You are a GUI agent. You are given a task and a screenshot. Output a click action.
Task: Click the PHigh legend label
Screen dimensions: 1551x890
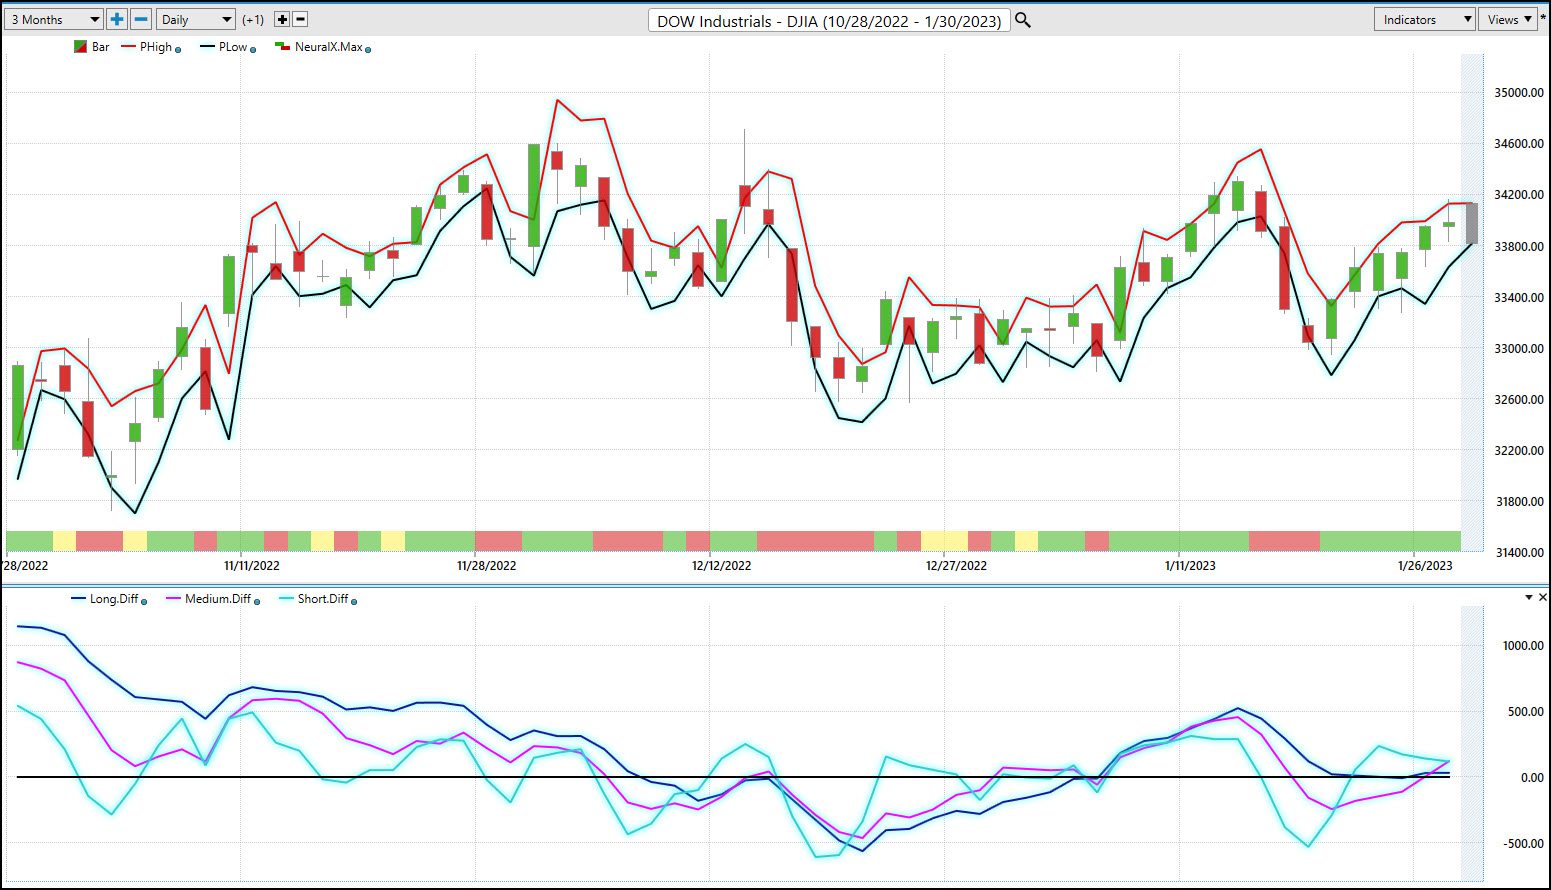point(156,47)
